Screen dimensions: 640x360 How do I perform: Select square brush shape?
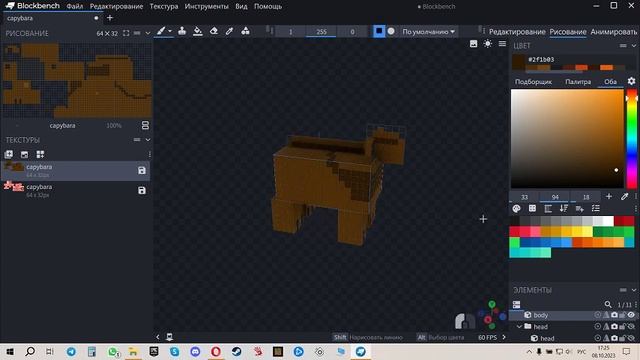(379, 31)
